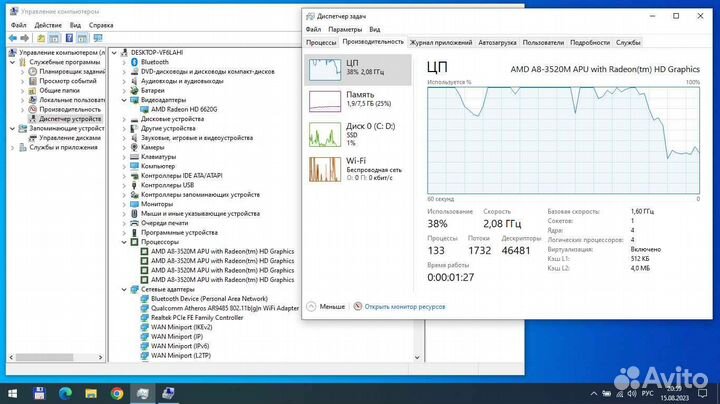Click the Realtek PCIe FE Family Controller icon

[144, 318]
